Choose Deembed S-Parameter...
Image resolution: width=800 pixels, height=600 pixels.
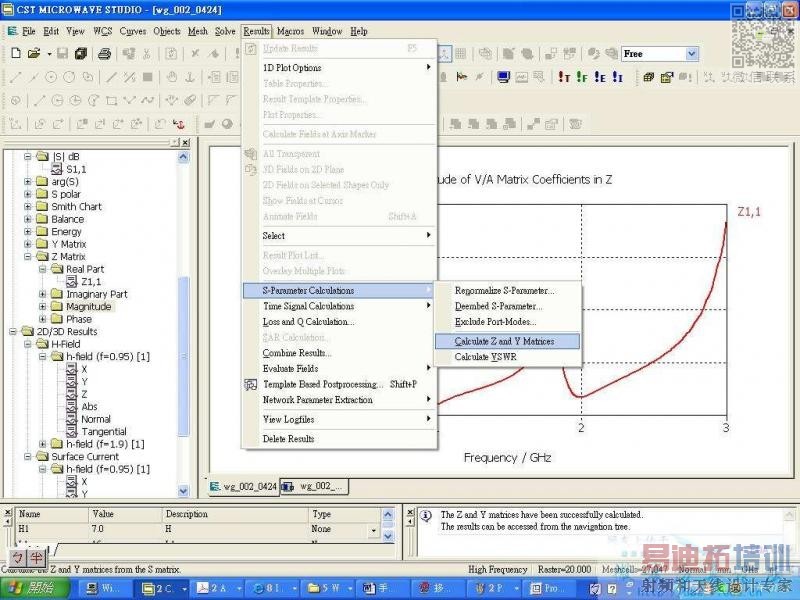pos(507,307)
